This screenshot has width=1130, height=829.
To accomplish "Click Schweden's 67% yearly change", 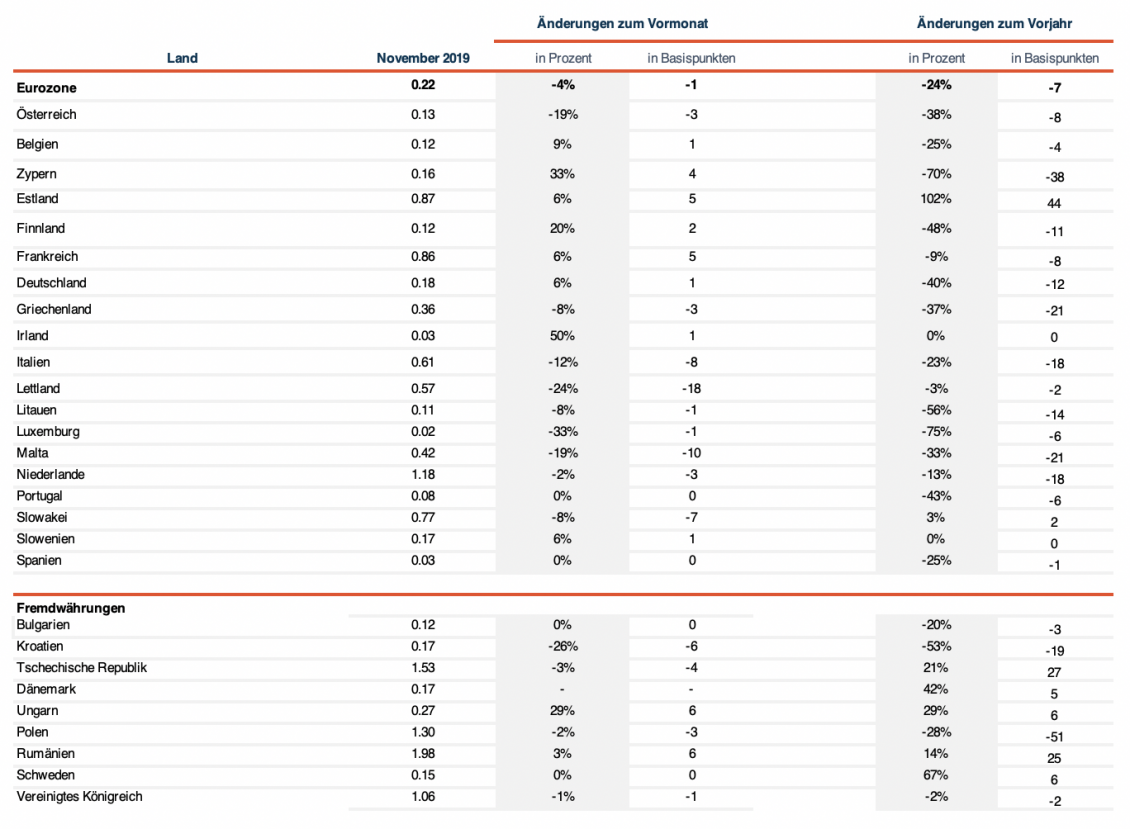I will click(935, 775).
